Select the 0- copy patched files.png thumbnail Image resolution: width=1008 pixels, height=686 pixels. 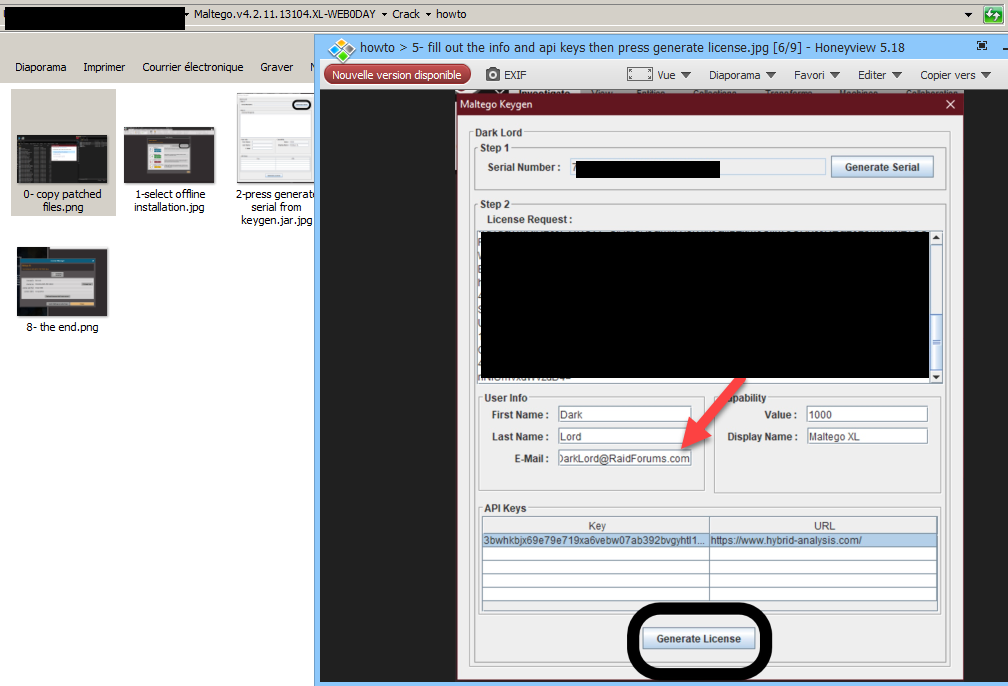[62, 159]
